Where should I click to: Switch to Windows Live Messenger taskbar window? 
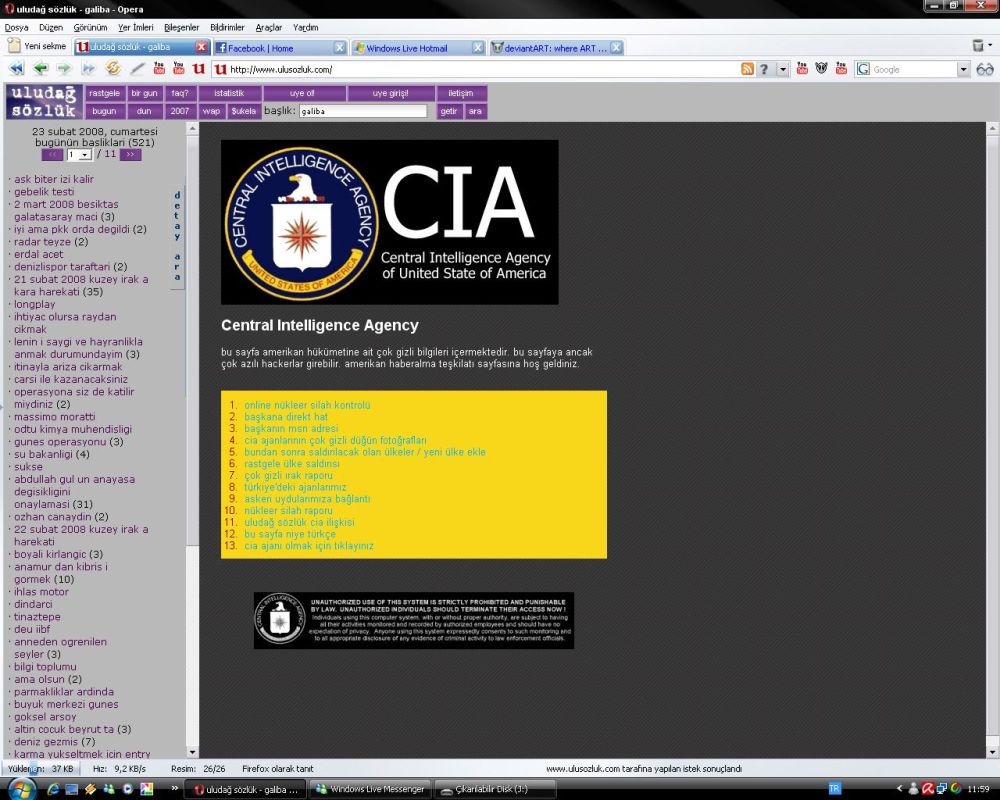pyautogui.click(x=371, y=789)
